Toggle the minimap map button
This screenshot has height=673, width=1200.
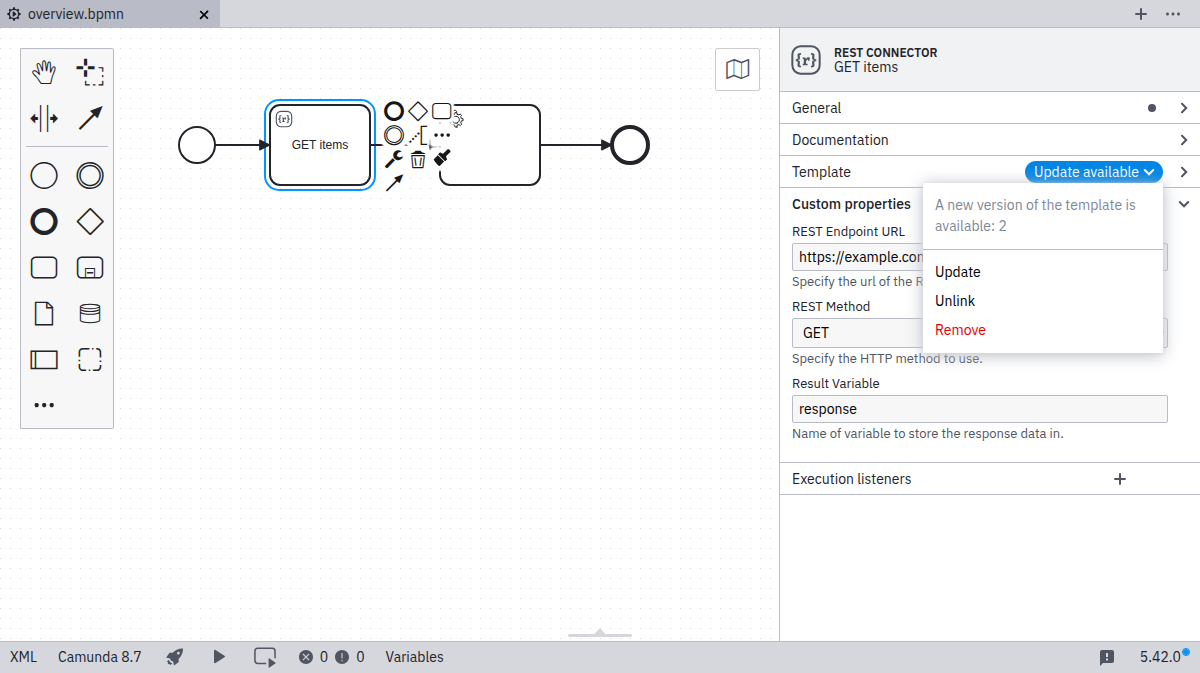(737, 69)
